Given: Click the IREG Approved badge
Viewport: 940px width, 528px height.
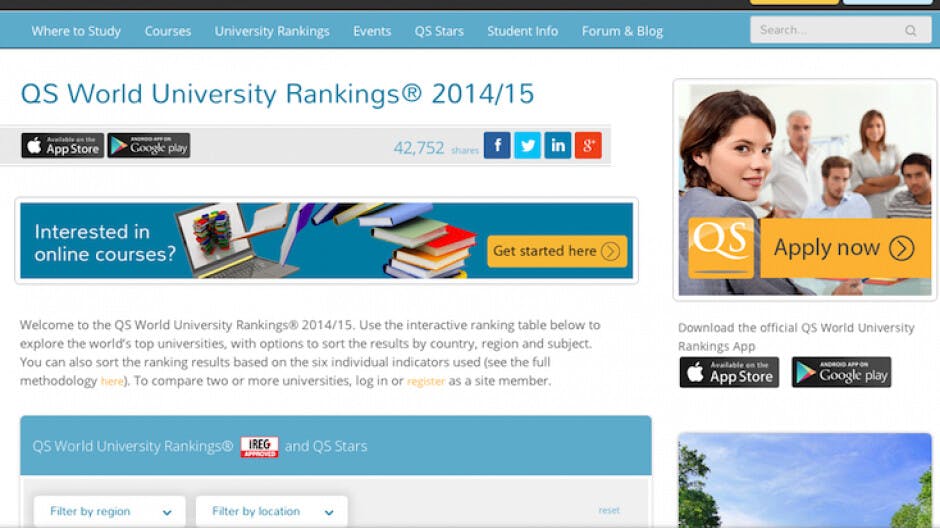Looking at the screenshot, I should pos(259,446).
